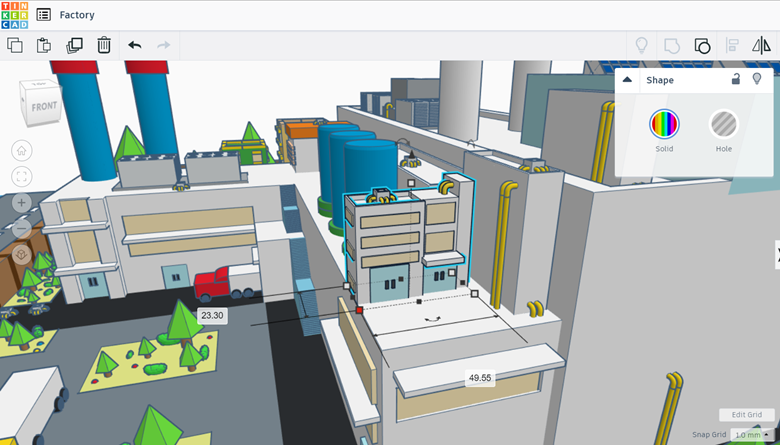The width and height of the screenshot is (780, 445).
Task: Collapse the Shape panel arrow
Action: click(627, 80)
